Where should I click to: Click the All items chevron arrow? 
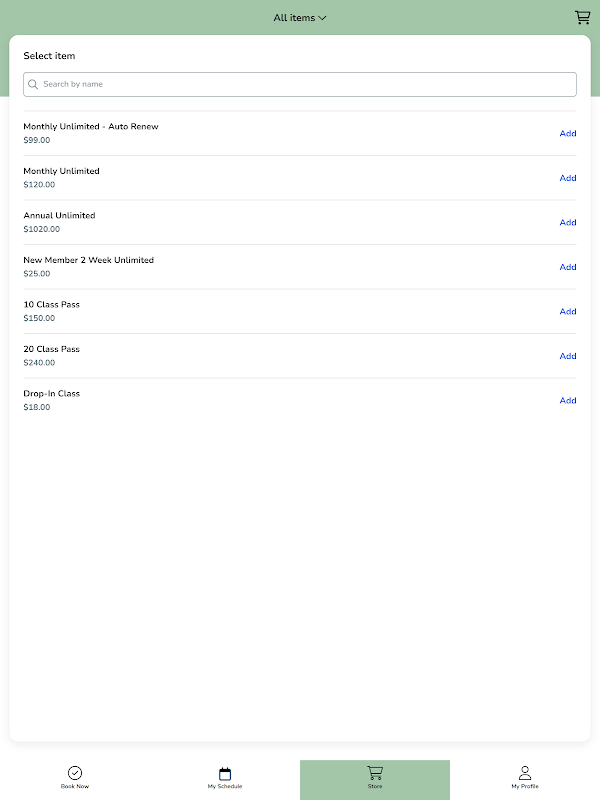[x=322, y=18]
